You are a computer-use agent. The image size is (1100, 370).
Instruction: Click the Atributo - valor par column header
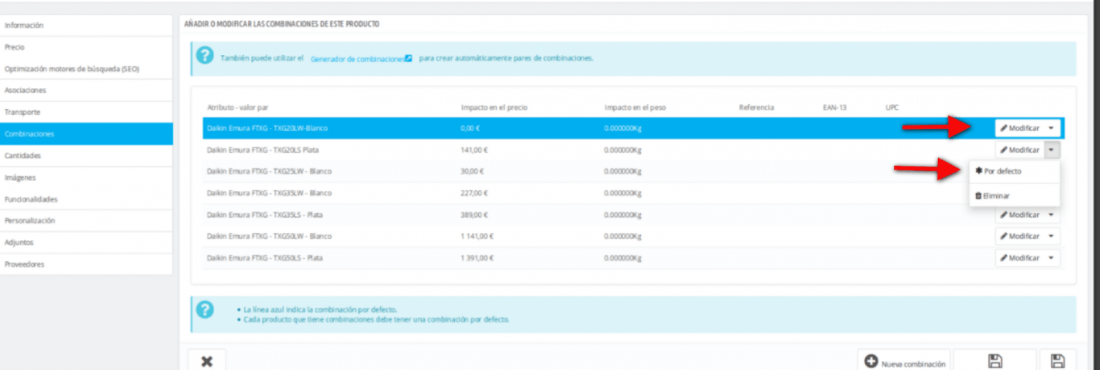[x=238, y=107]
